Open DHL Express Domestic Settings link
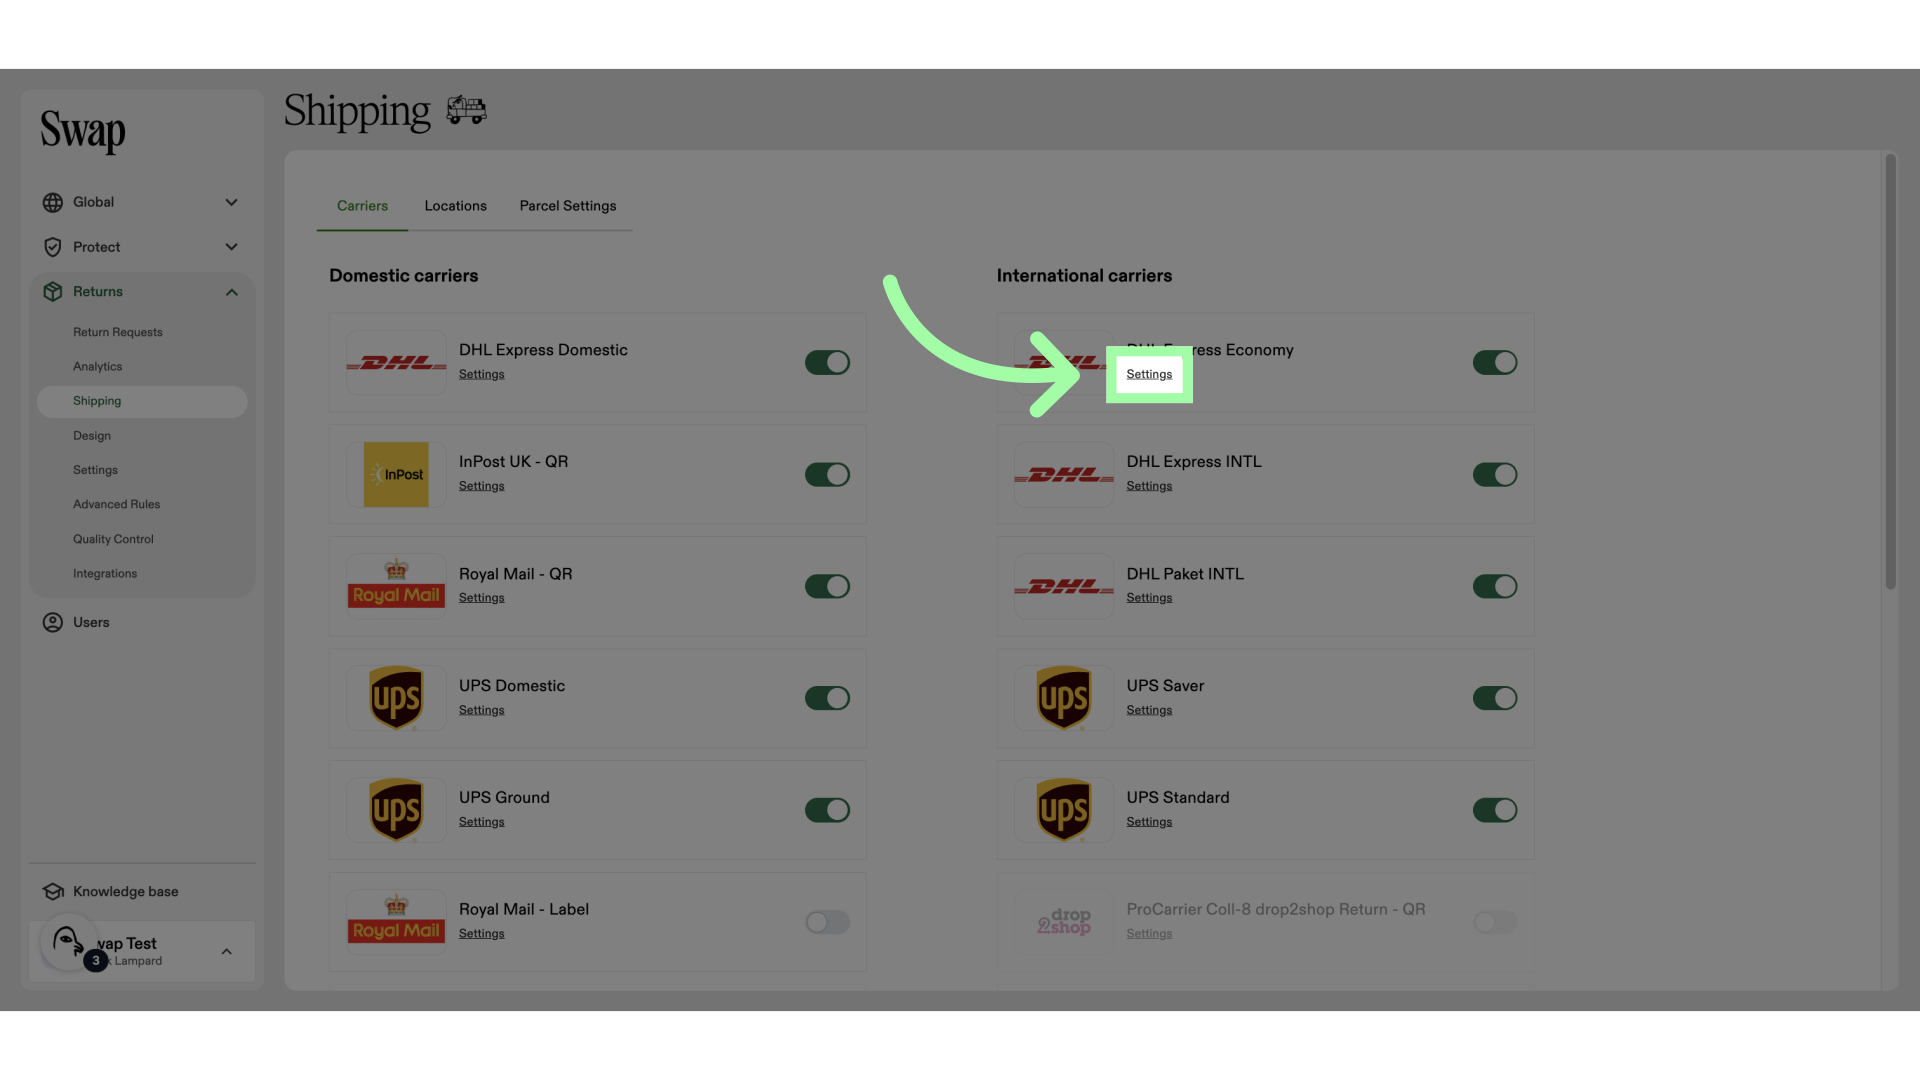 tap(482, 374)
